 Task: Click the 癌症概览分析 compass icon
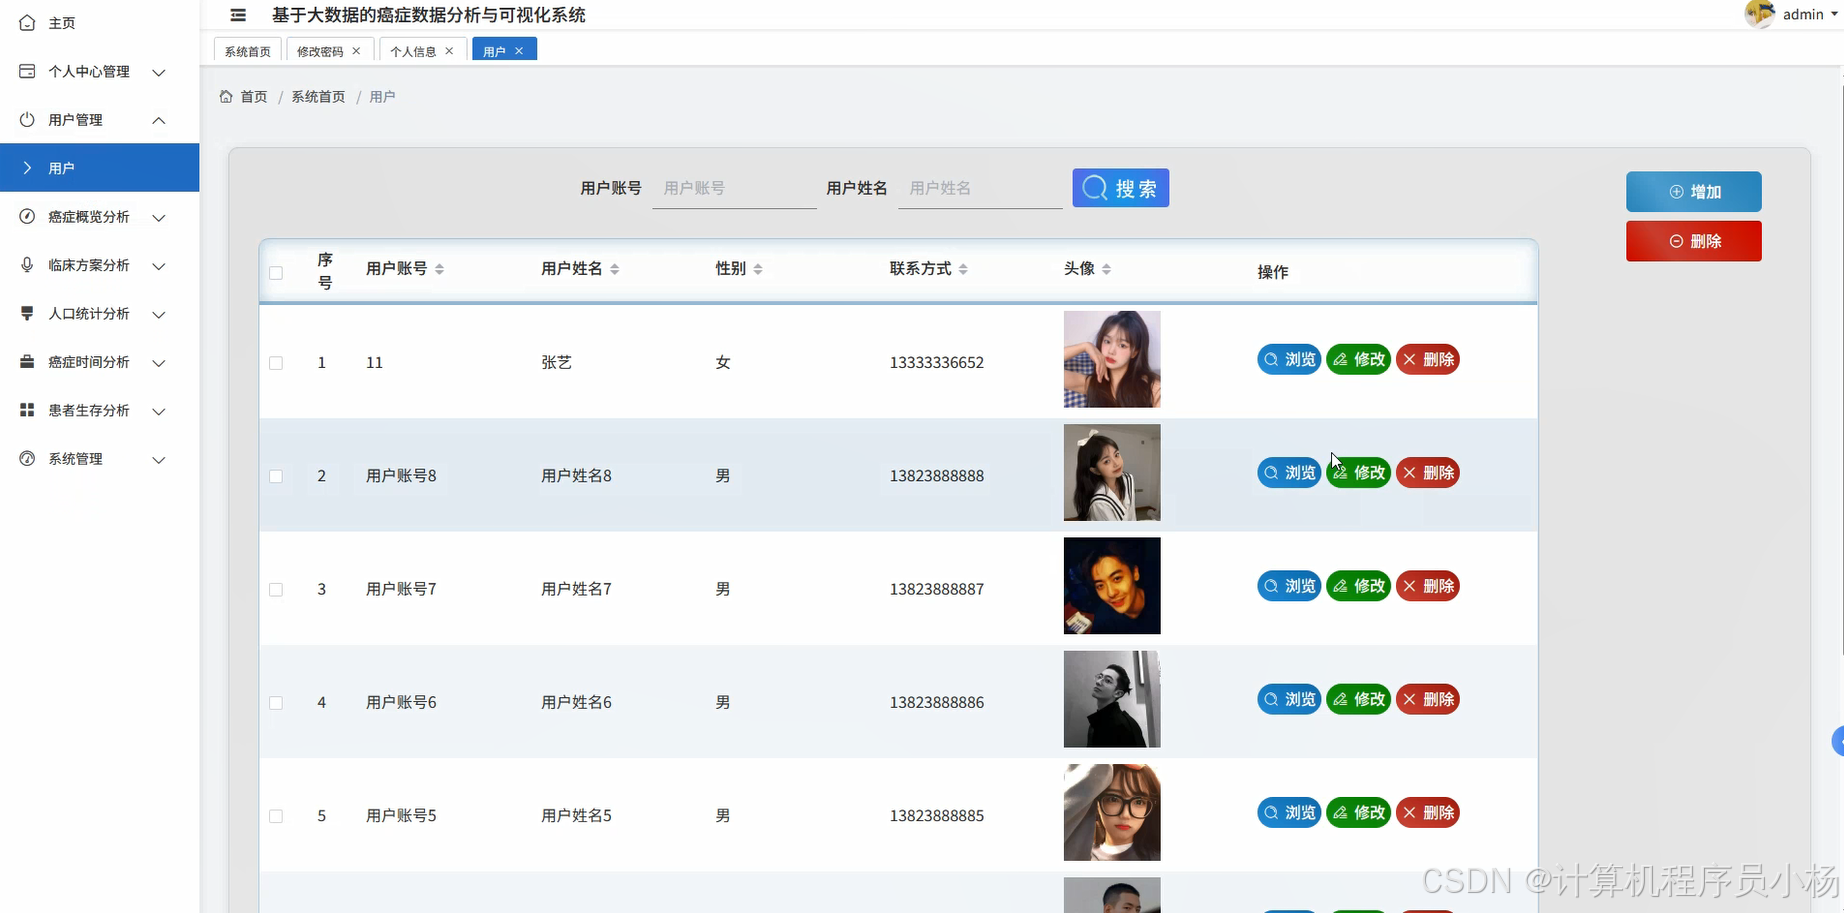pyautogui.click(x=27, y=216)
